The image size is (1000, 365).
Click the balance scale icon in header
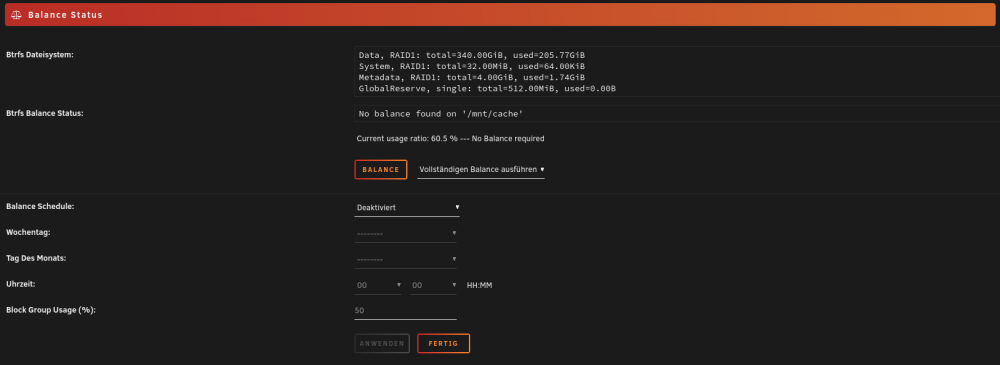coord(17,15)
